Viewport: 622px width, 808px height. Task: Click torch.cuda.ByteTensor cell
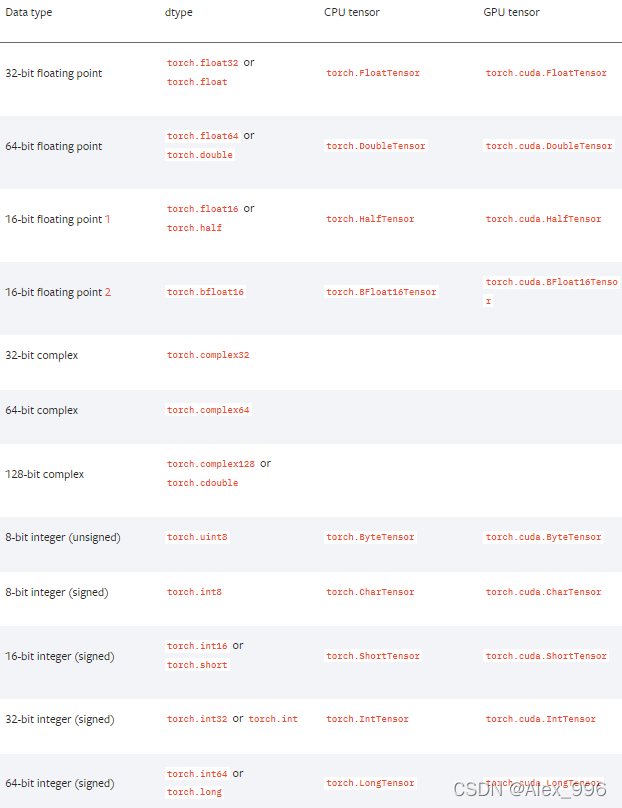coord(544,537)
